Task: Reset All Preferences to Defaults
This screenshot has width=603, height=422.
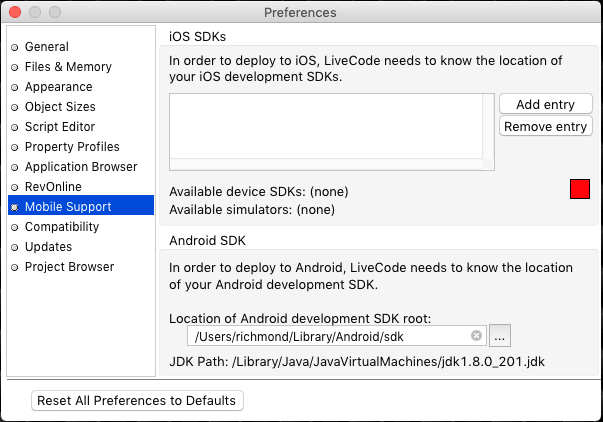Action: pyautogui.click(x=137, y=401)
